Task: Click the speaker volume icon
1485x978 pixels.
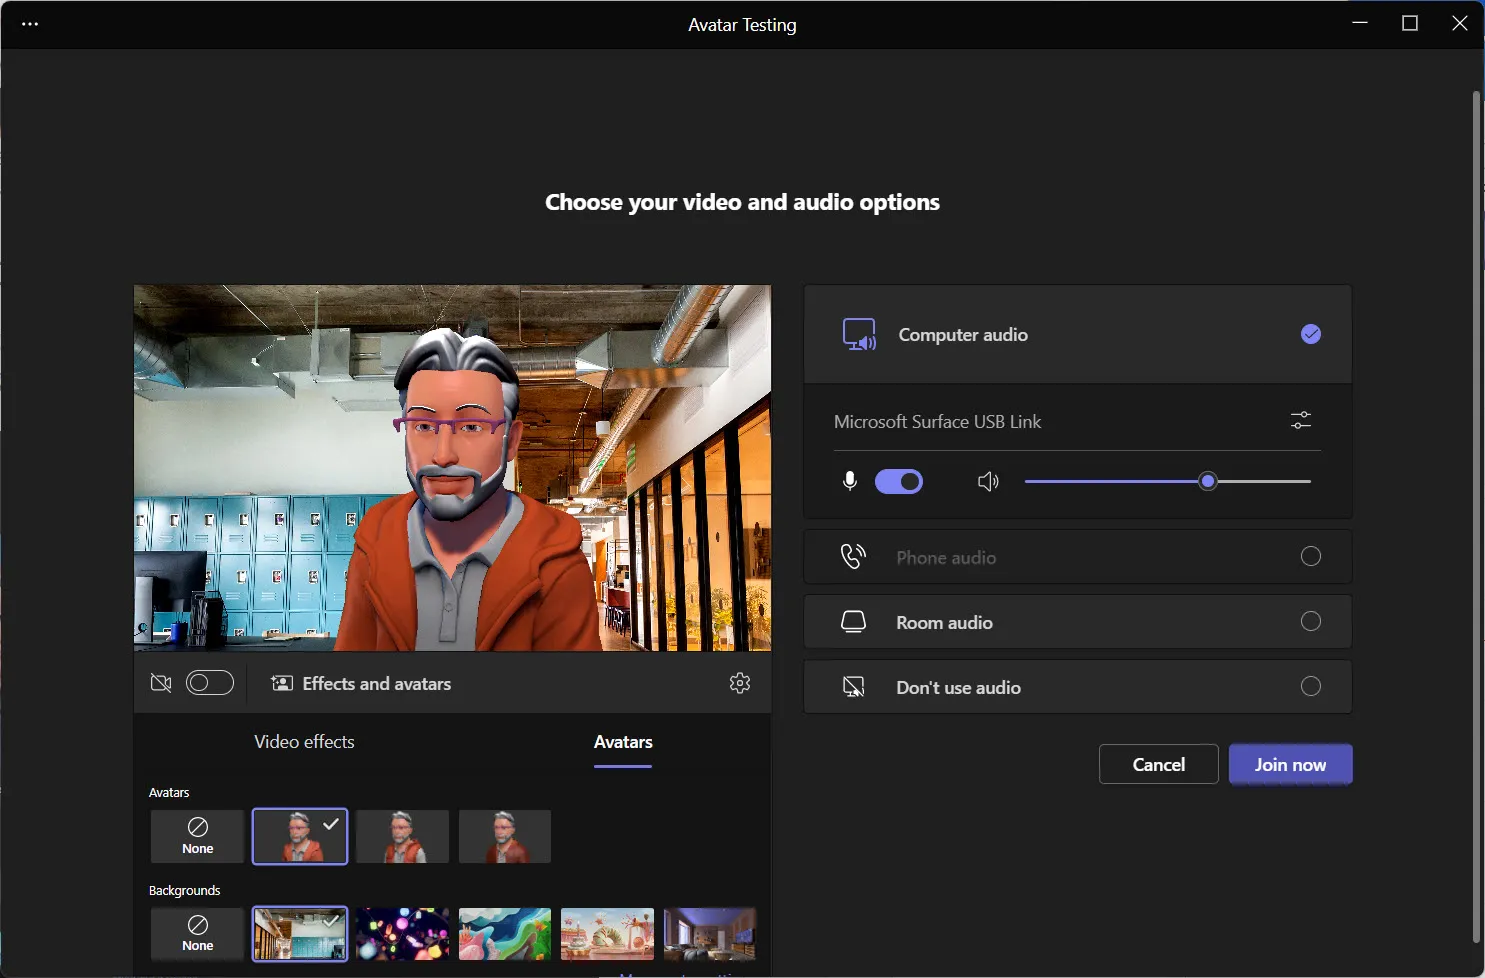Action: point(988,481)
